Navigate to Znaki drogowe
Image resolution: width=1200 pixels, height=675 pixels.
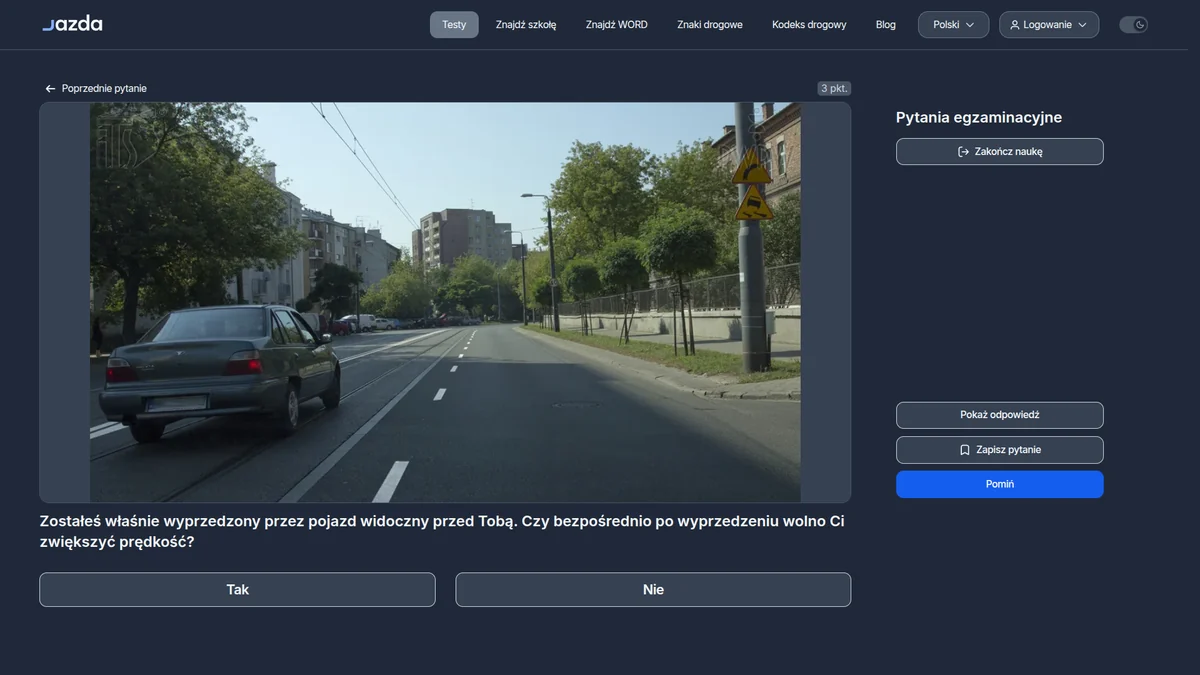(710, 25)
